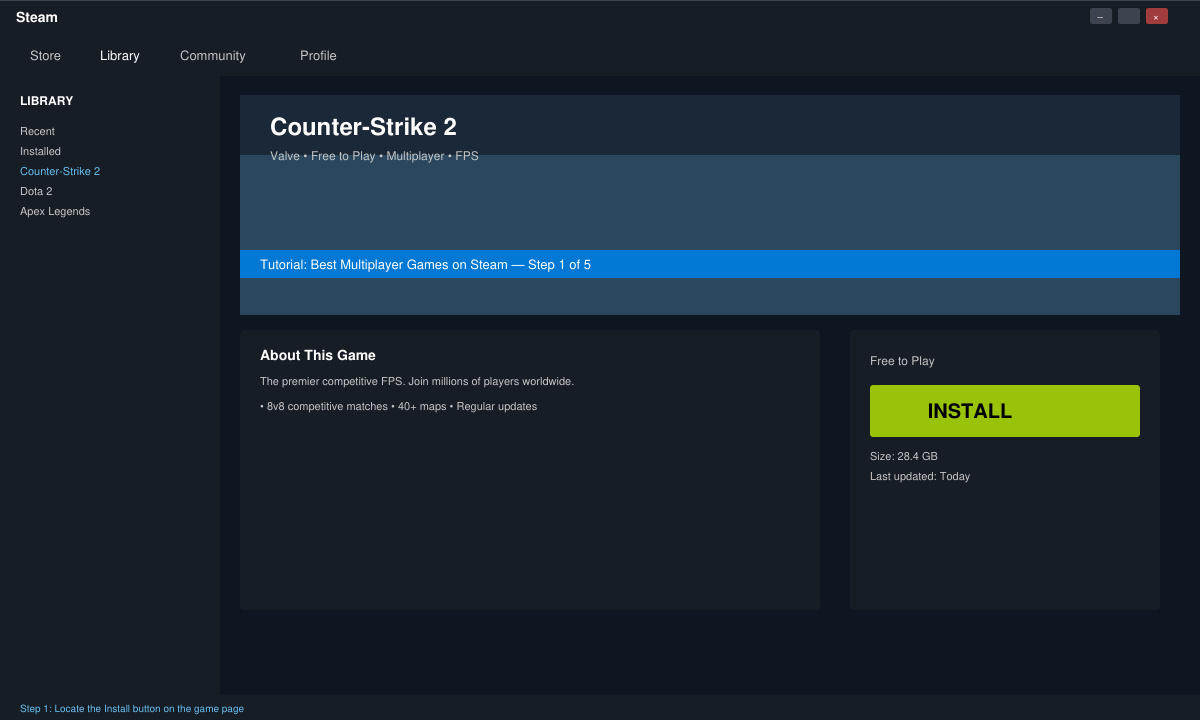This screenshot has height=720, width=1200.
Task: Click the 'Free to Play' price label
Action: click(902, 361)
